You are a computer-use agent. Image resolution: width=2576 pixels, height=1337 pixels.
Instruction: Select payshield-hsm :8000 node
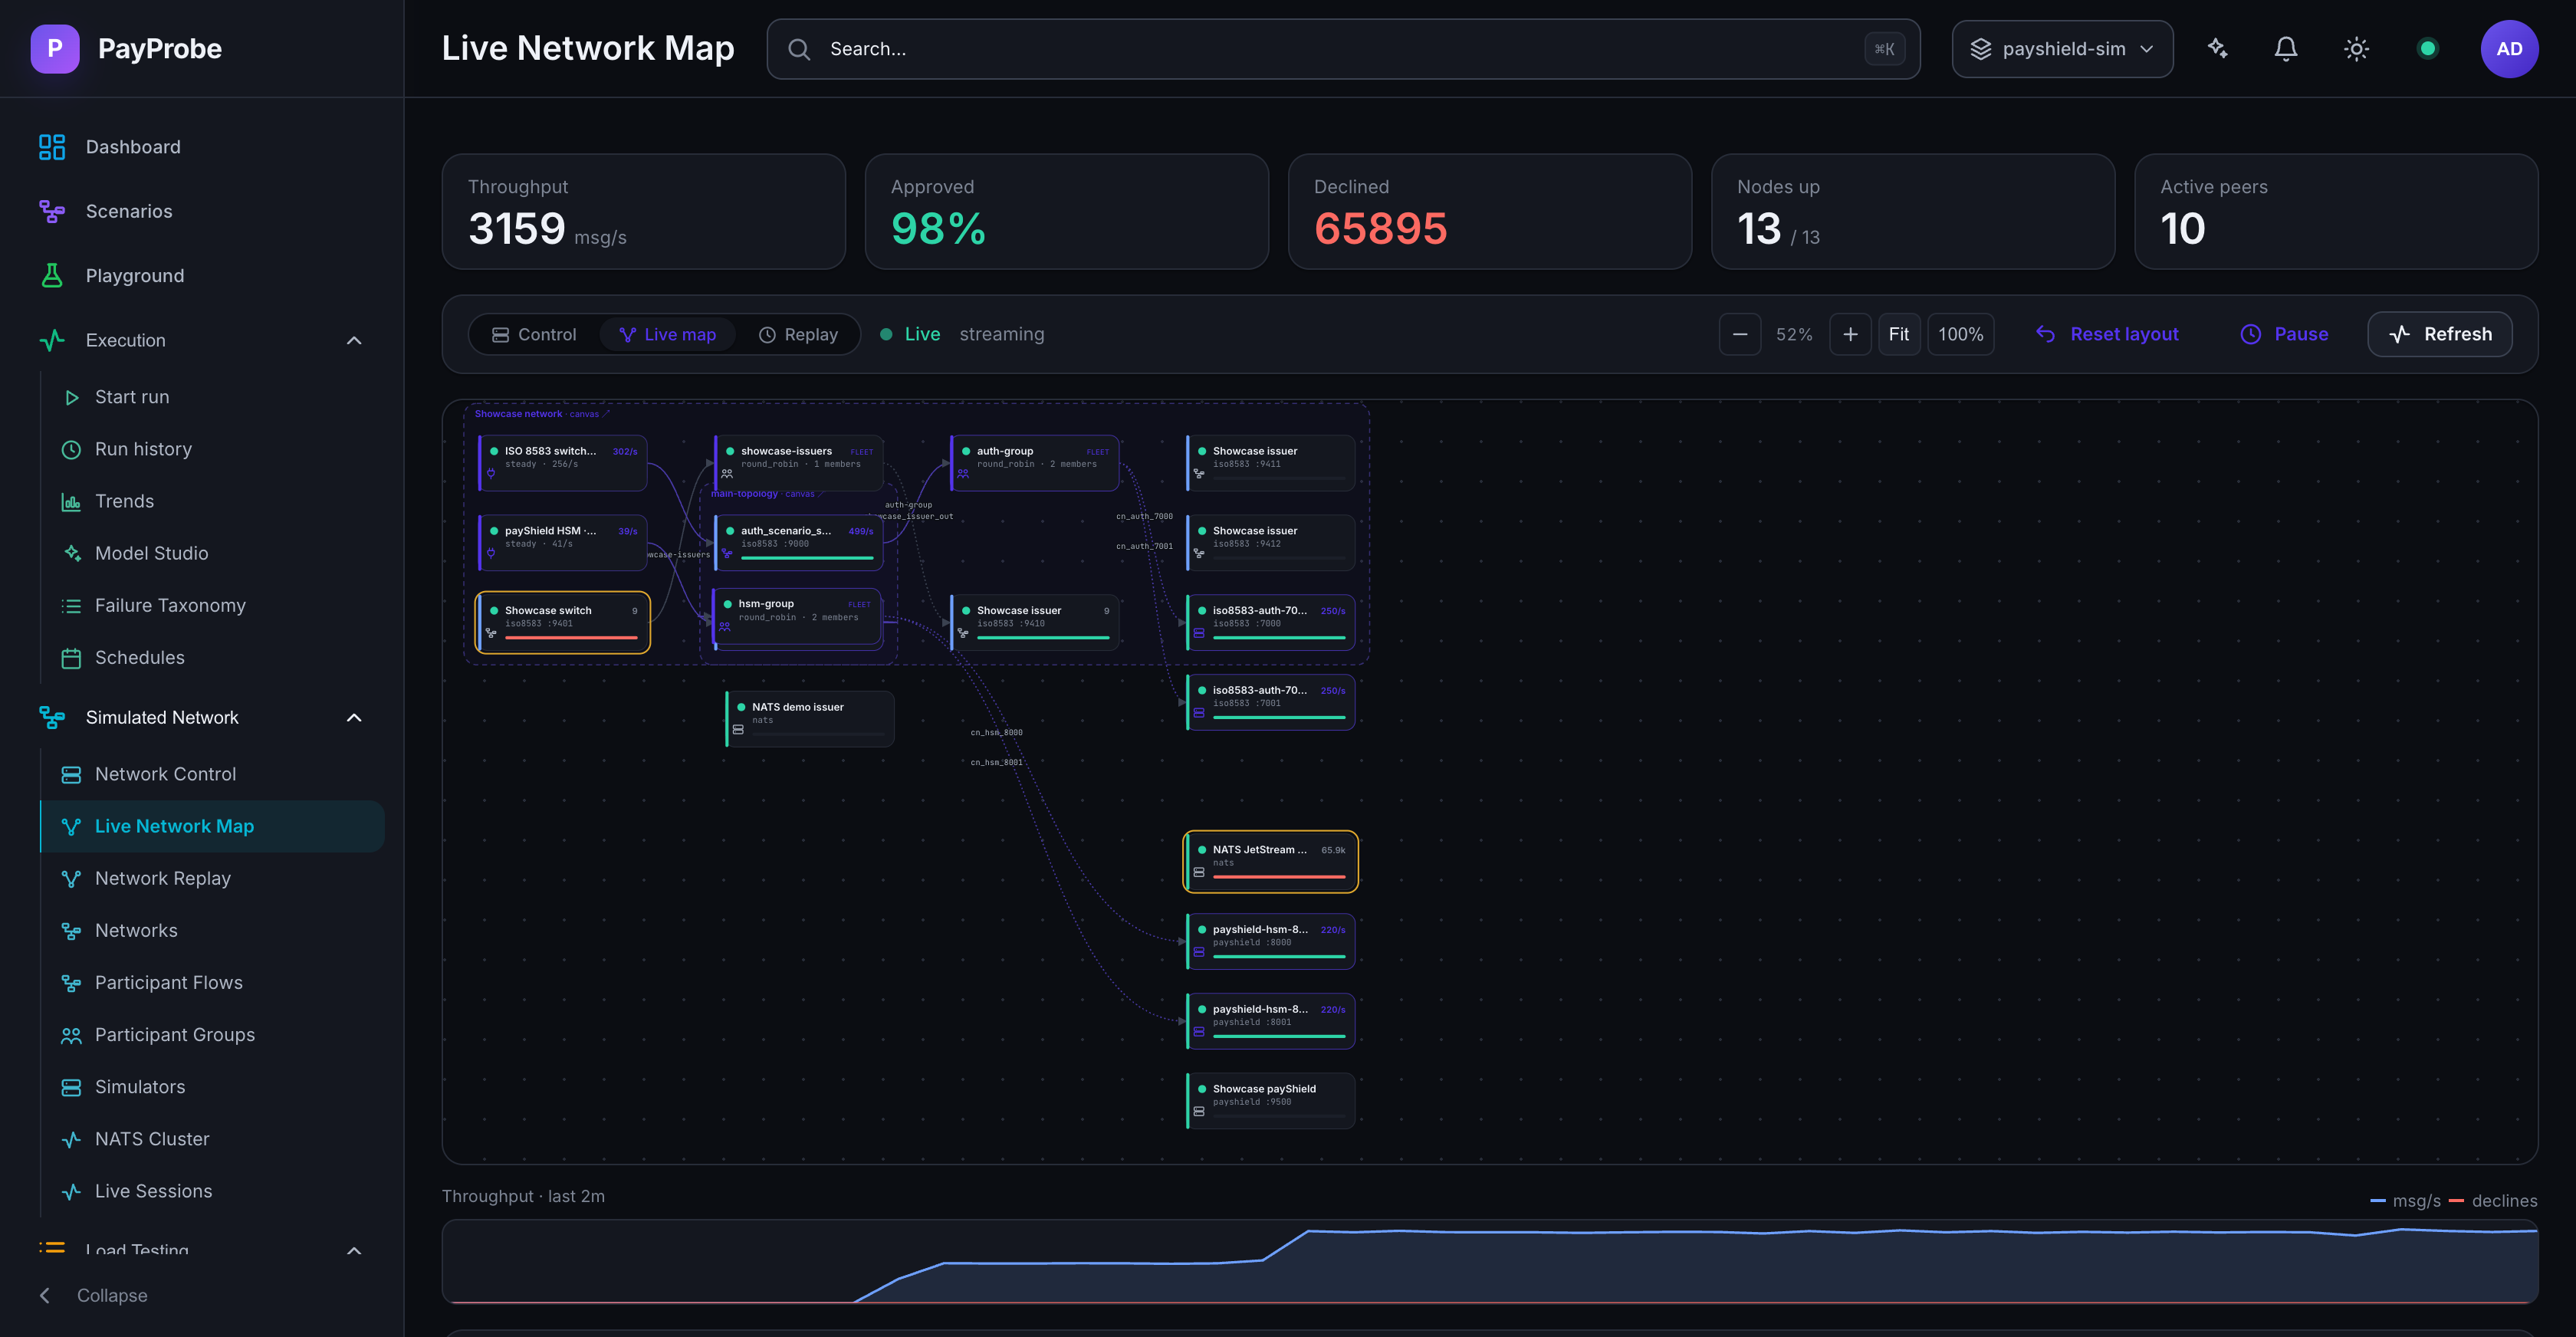point(1271,941)
